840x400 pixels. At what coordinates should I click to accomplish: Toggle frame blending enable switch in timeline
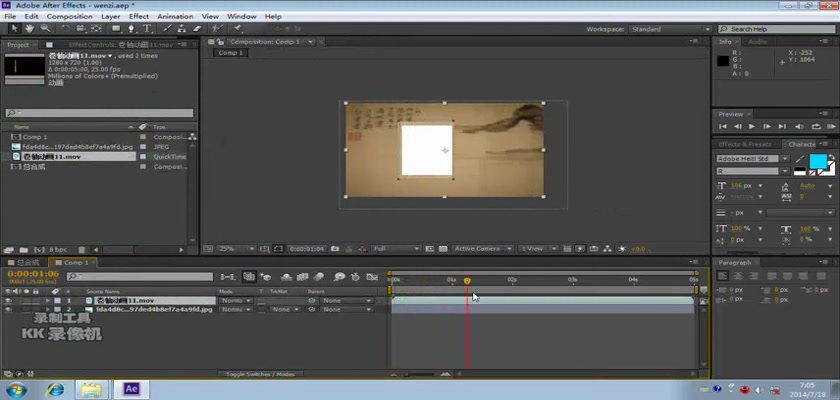click(x=303, y=277)
